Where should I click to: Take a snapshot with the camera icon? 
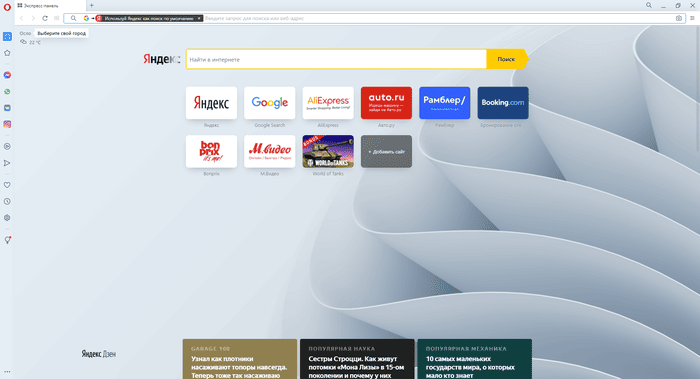(x=679, y=18)
